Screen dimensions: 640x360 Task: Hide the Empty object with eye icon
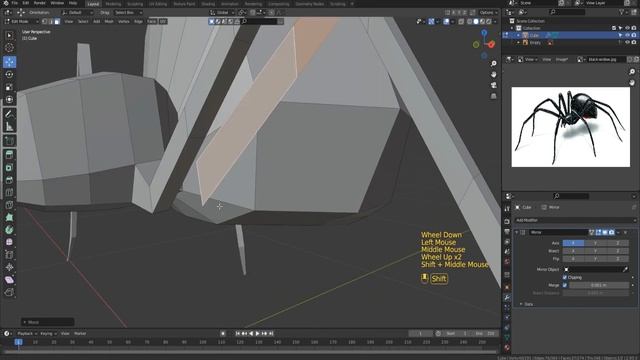click(x=627, y=43)
